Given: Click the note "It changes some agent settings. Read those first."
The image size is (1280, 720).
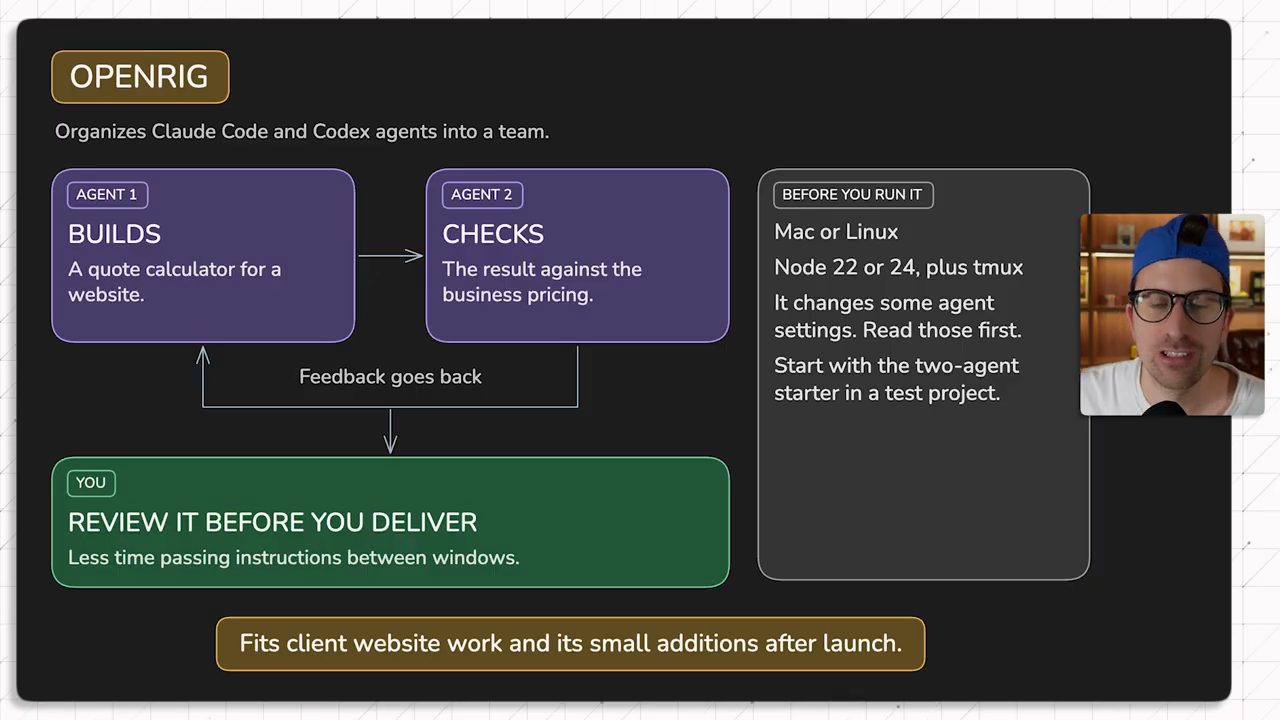Looking at the screenshot, I should [898, 316].
